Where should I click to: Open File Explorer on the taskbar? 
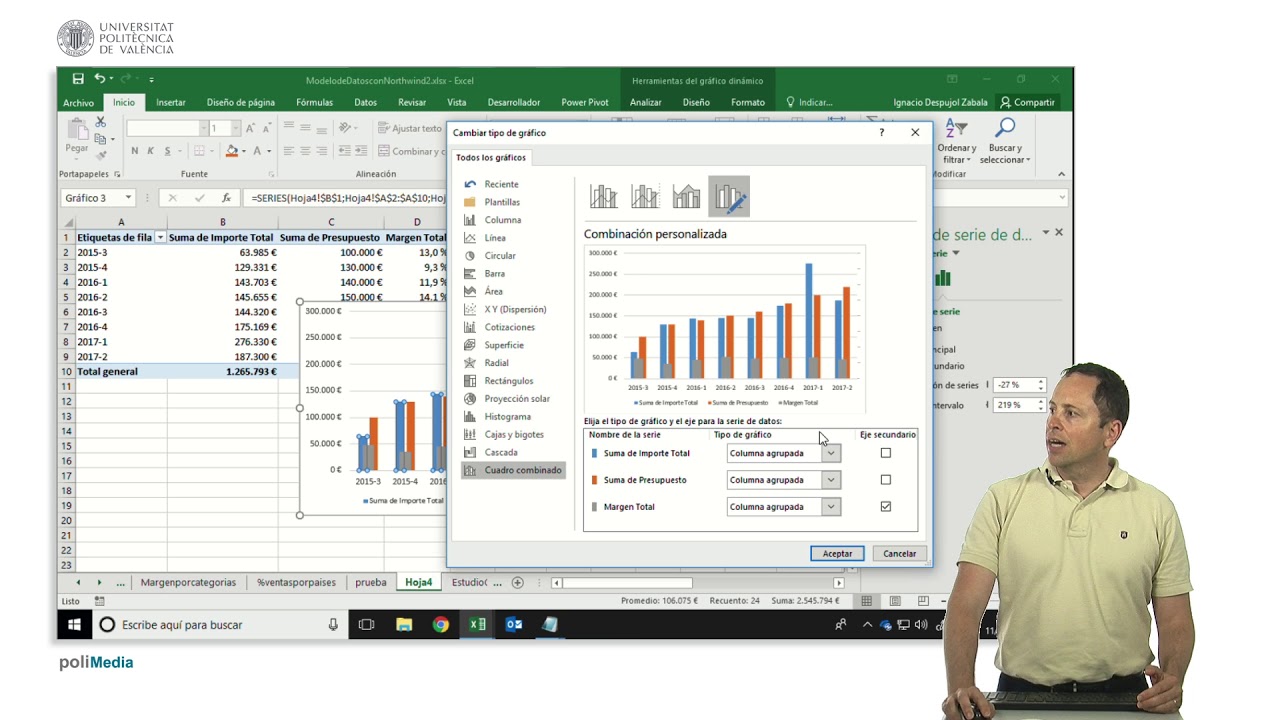404,625
